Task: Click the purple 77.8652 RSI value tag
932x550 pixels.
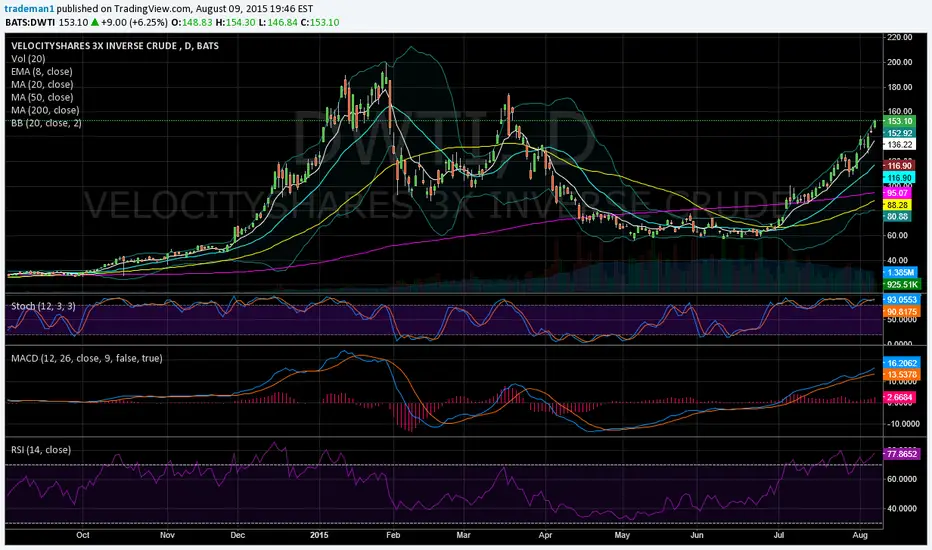Action: click(902, 454)
